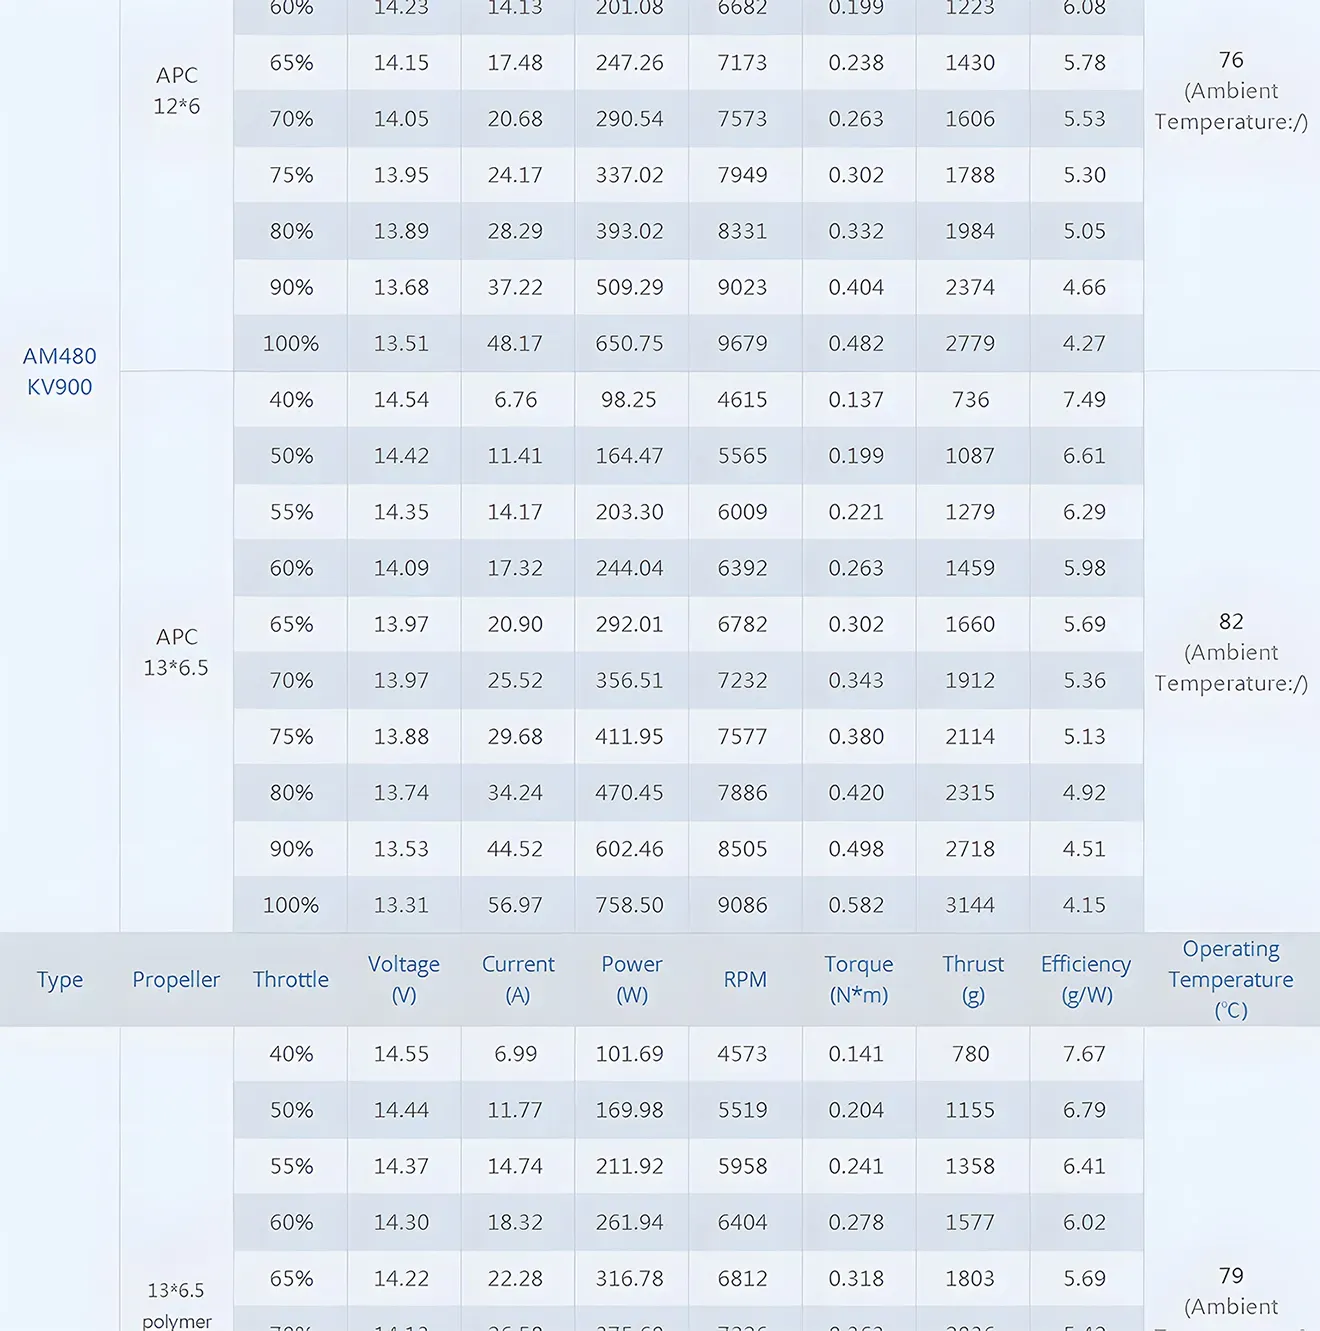Click the AM480 KV900 type cell
Screen dimensions: 1320x1331
(60, 372)
